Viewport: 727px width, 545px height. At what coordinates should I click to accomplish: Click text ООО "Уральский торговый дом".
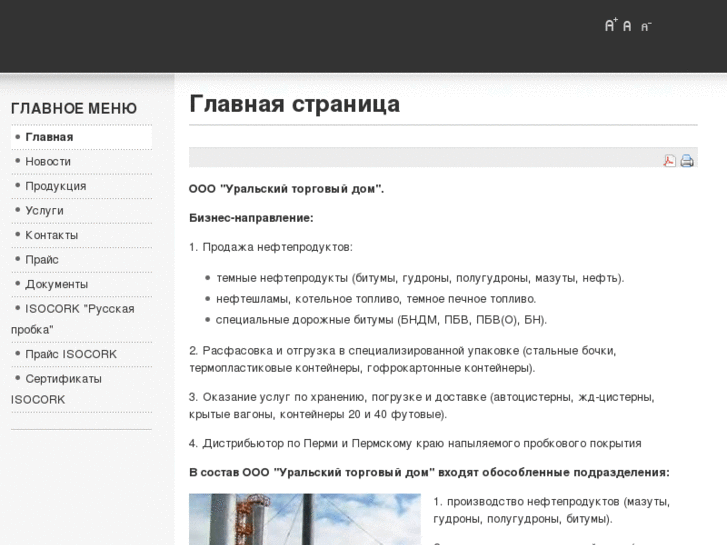[x=287, y=189]
